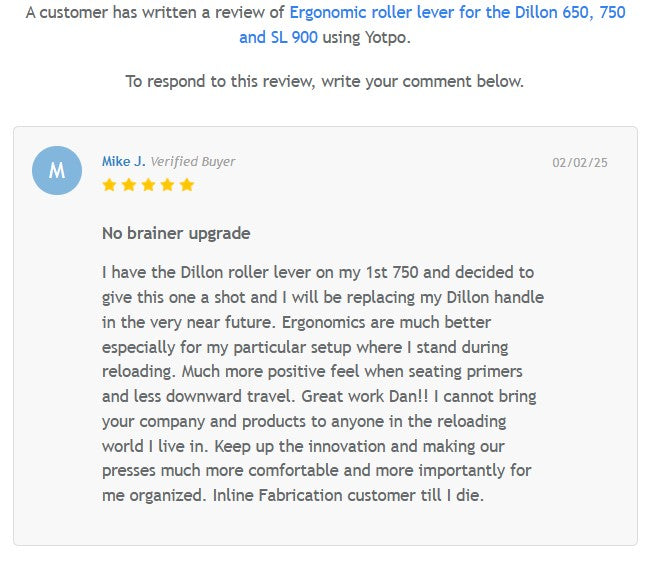This screenshot has height=569, width=650.
Task: Click 'Ergonomics are much better' in the review
Action: (387, 322)
